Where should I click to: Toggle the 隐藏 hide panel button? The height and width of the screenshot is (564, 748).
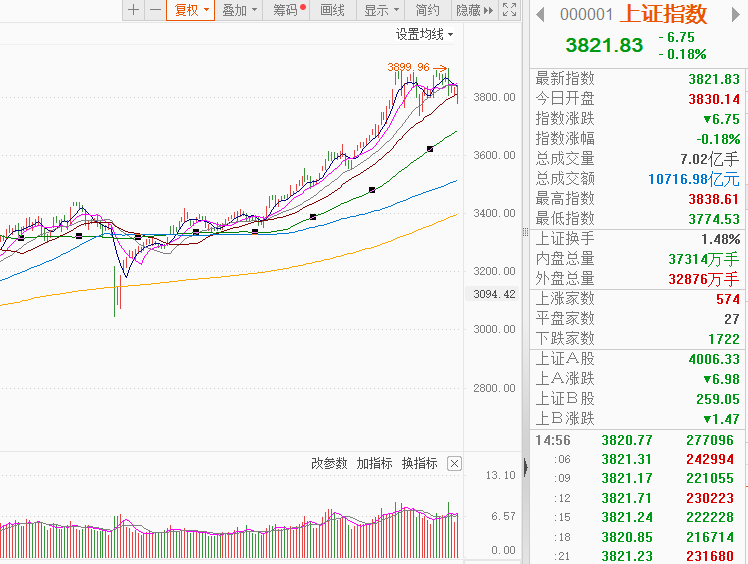click(x=474, y=10)
